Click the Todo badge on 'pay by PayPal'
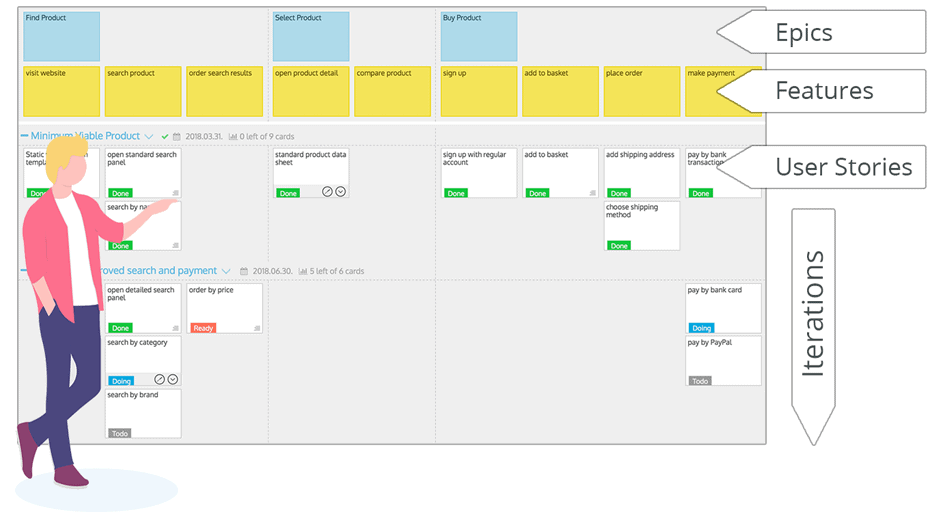Screen dimensions: 934x525 point(700,381)
